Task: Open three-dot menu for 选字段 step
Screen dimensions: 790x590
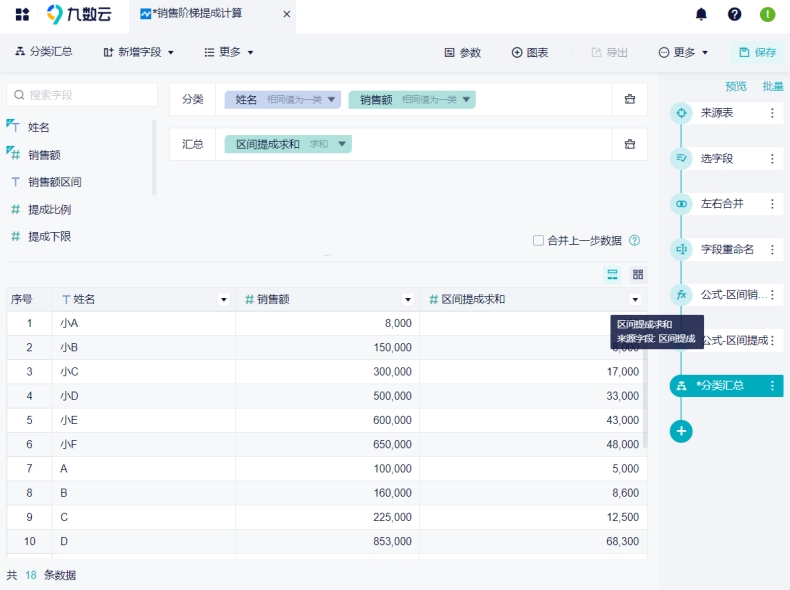Action: tap(772, 158)
